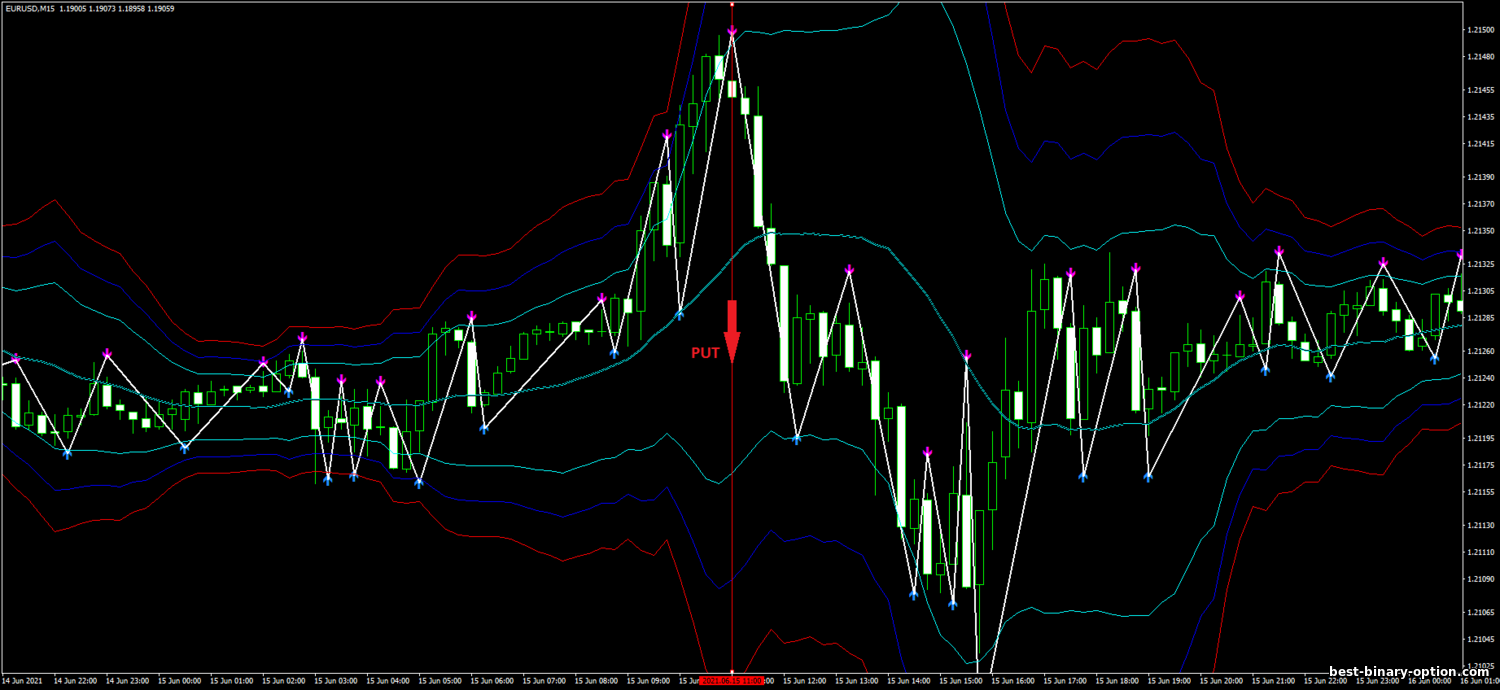Select first blue arrow right of red vertical line

click(x=797, y=439)
